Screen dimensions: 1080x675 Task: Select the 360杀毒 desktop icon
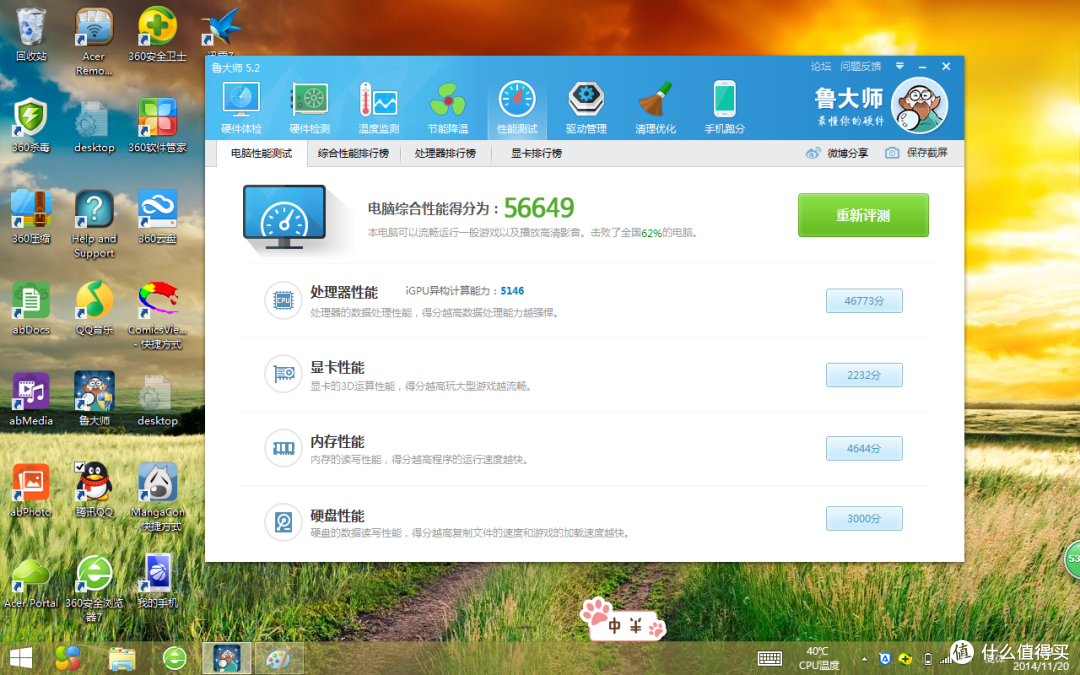31,125
